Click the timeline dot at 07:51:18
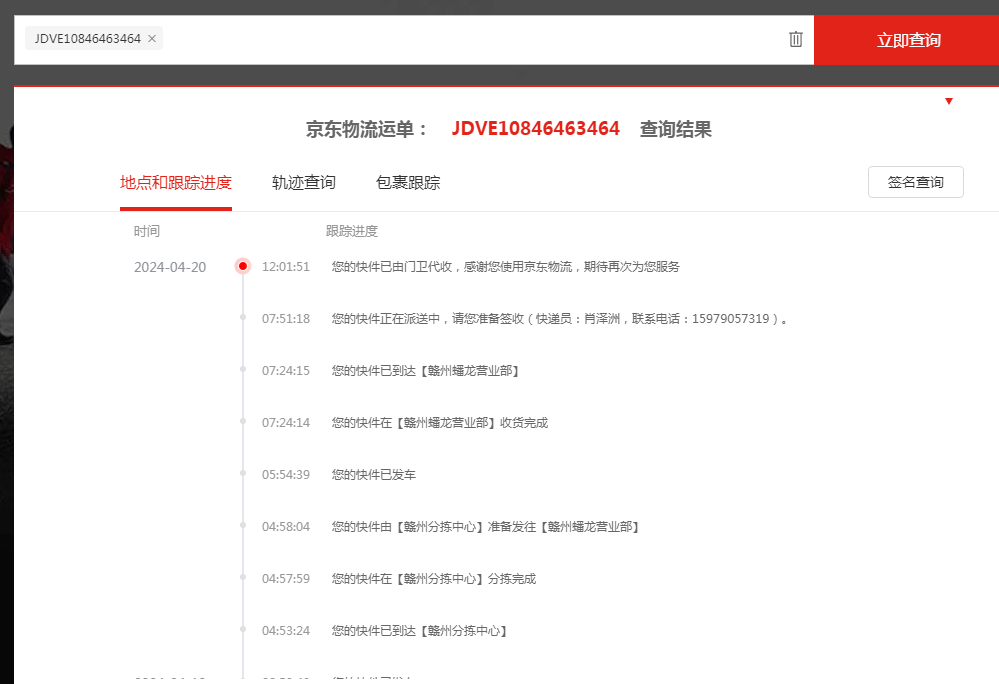 243,318
